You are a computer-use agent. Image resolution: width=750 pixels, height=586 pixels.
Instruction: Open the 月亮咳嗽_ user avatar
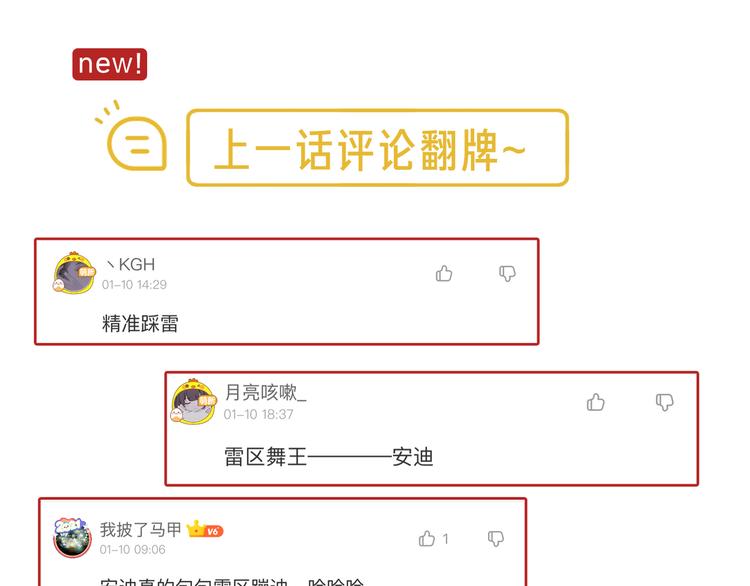pos(193,401)
